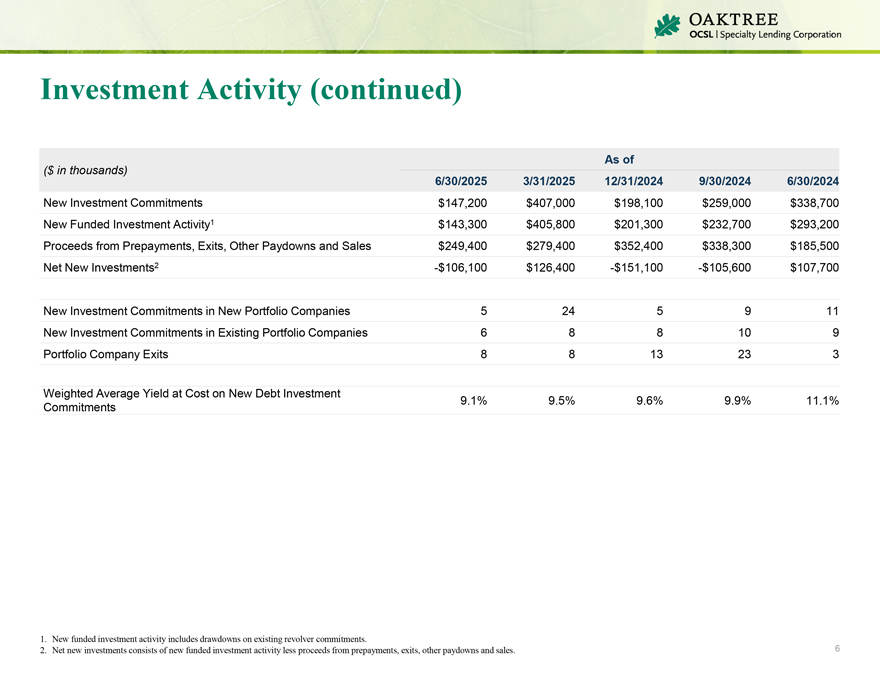The image size is (880, 680).
Task: Click the 11.1% weighted average yield value
Action: pyautogui.click(x=819, y=401)
